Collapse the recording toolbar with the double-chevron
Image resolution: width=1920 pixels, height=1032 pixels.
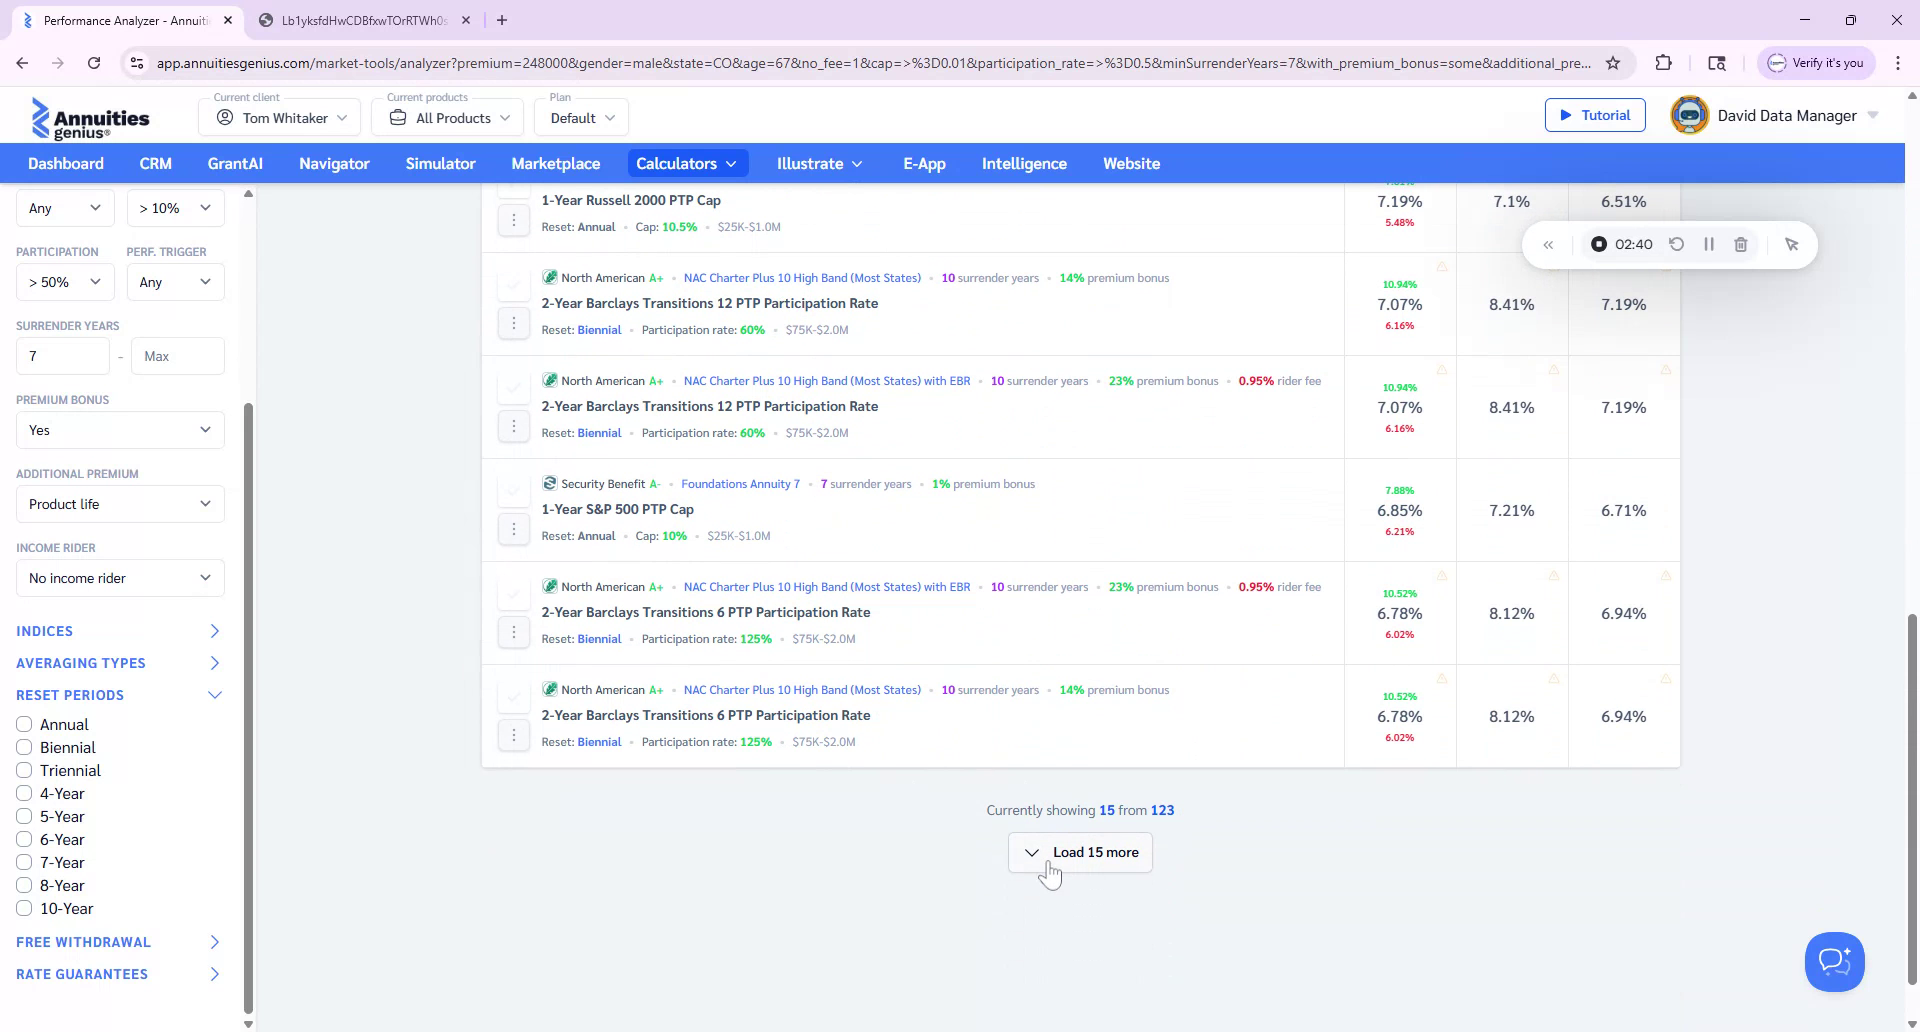pyautogui.click(x=1549, y=244)
